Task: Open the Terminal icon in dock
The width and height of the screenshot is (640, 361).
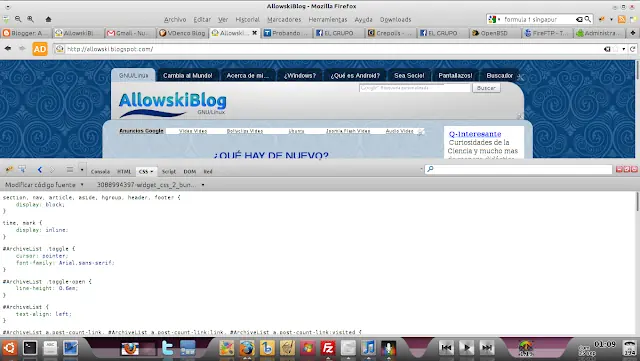Action: click(x=30, y=348)
